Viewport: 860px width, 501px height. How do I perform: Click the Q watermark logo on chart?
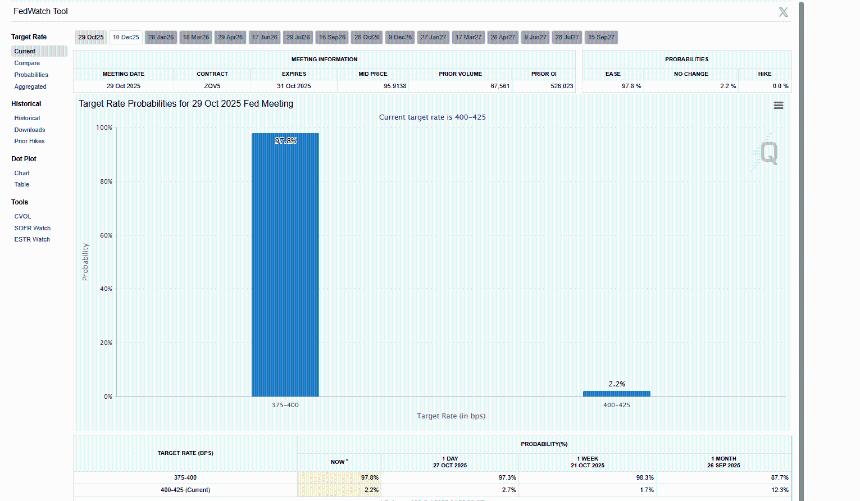[x=768, y=152]
